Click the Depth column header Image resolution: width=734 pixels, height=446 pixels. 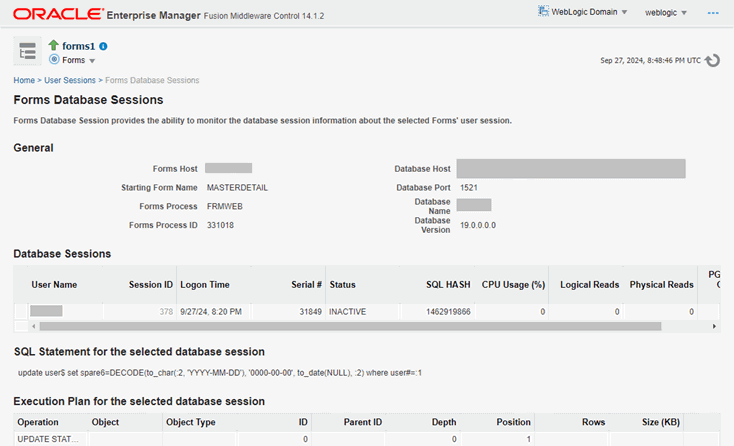coord(444,422)
